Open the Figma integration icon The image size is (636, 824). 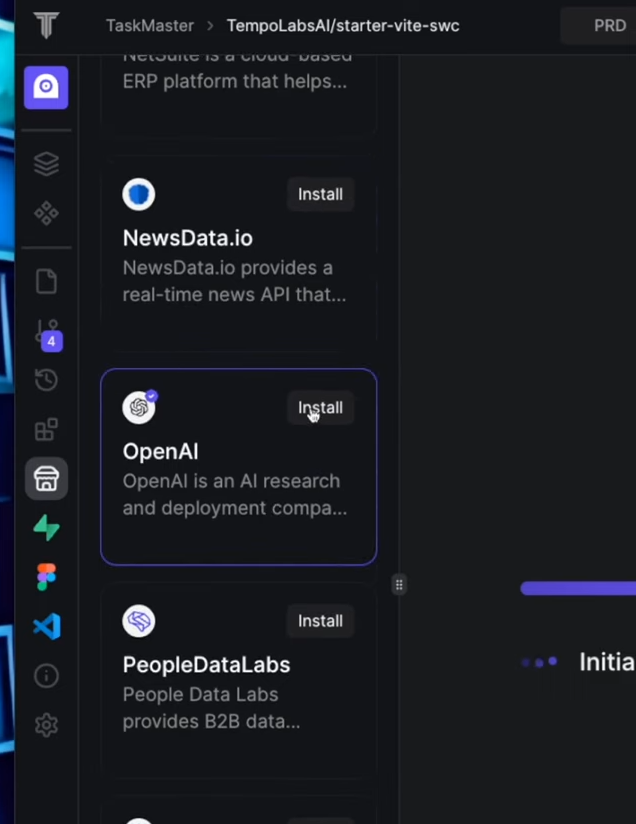tap(46, 577)
